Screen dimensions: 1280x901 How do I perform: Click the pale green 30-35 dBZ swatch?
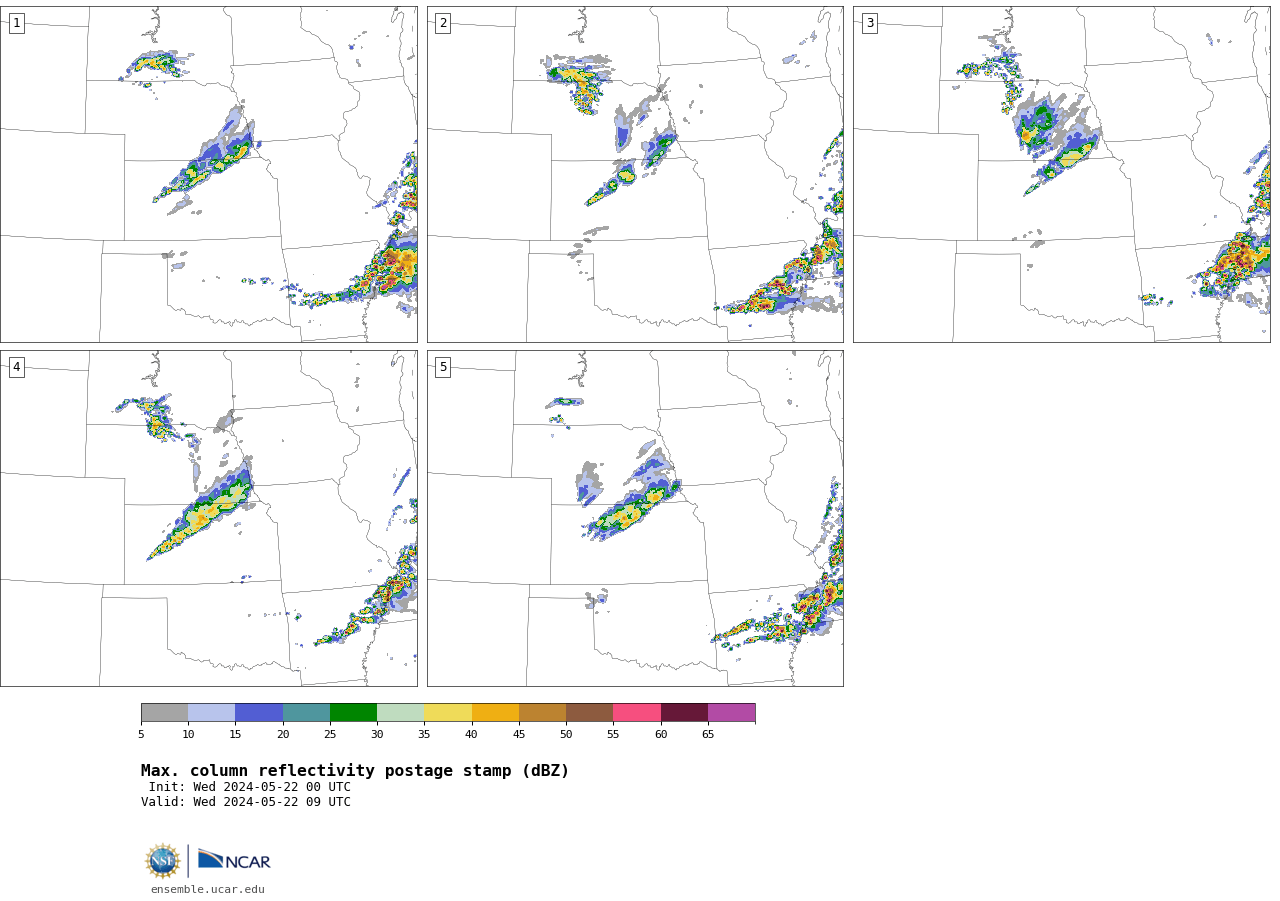pyautogui.click(x=401, y=712)
